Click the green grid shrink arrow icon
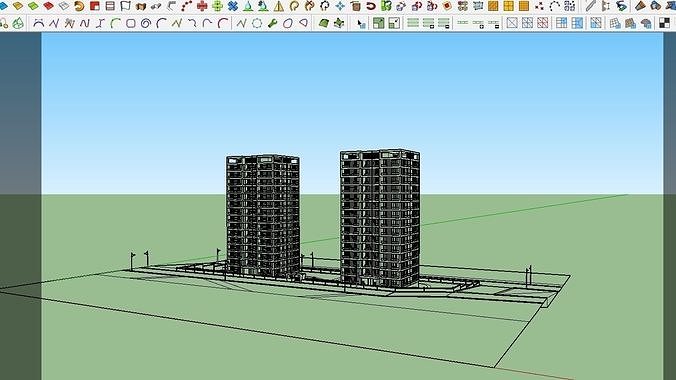Image resolution: width=676 pixels, height=380 pixels. pyautogui.click(x=394, y=23)
